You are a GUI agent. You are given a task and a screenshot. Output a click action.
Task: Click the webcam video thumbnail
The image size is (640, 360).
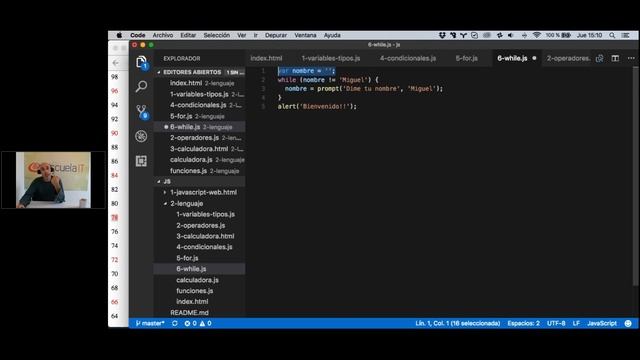tap(53, 180)
